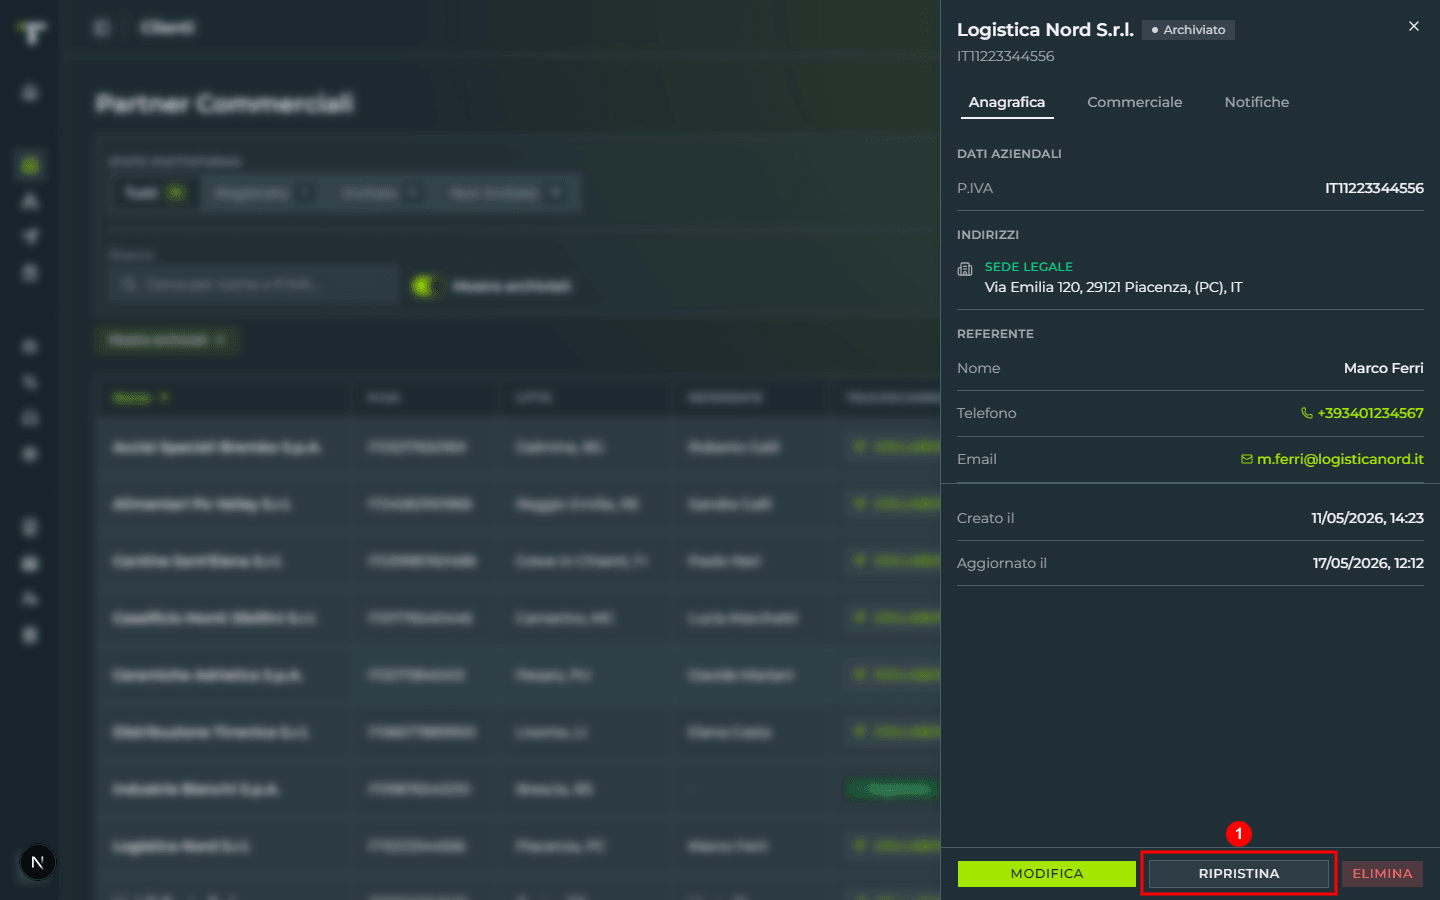Open the round N developer badge
Screen dimensions: 1440x900
38,862
